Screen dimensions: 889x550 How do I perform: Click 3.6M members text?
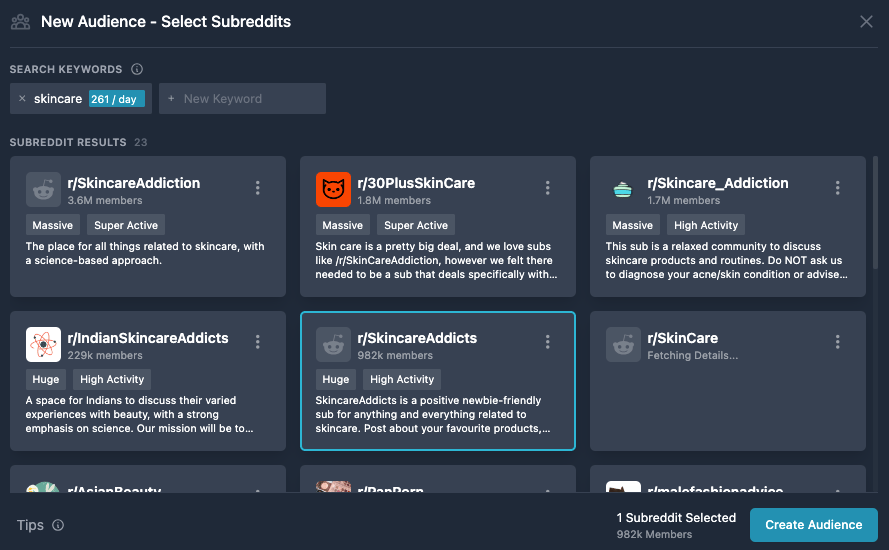[x=105, y=200]
